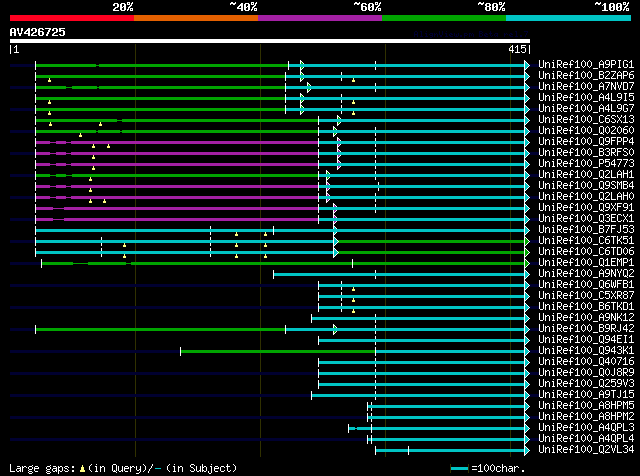Click the green ~80% legend segment

tap(444, 18)
